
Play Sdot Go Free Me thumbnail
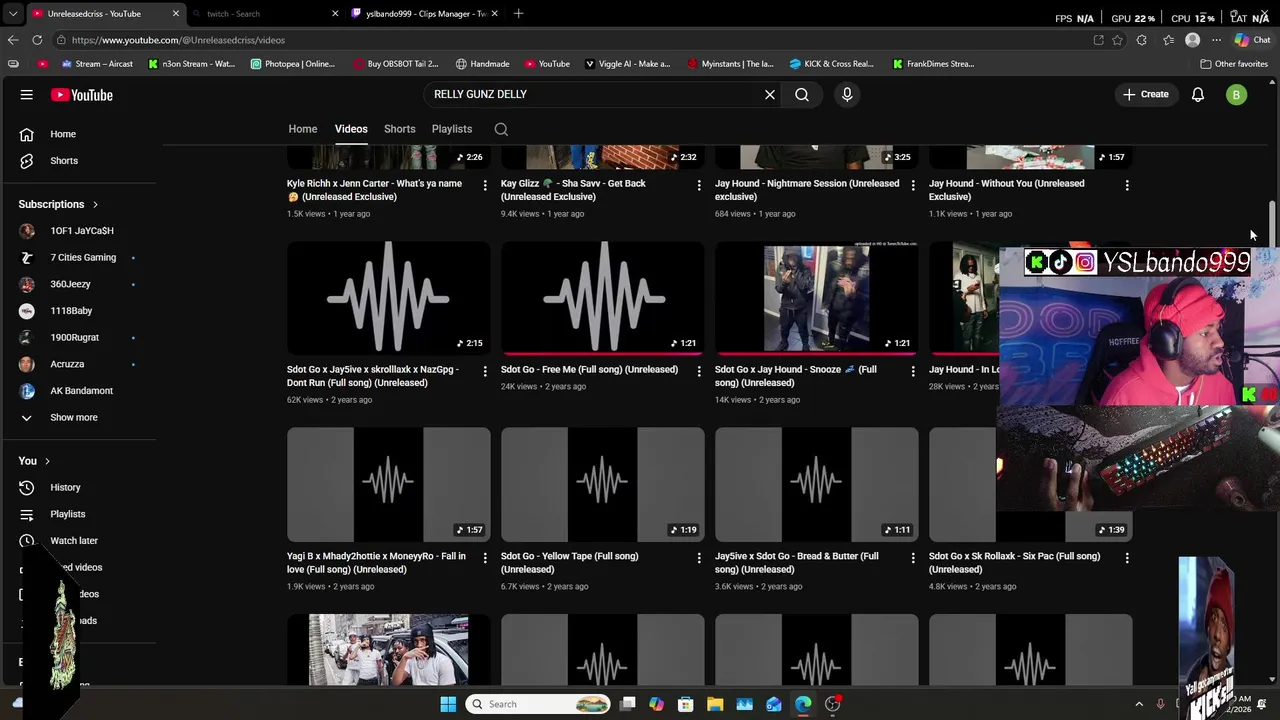click(603, 298)
